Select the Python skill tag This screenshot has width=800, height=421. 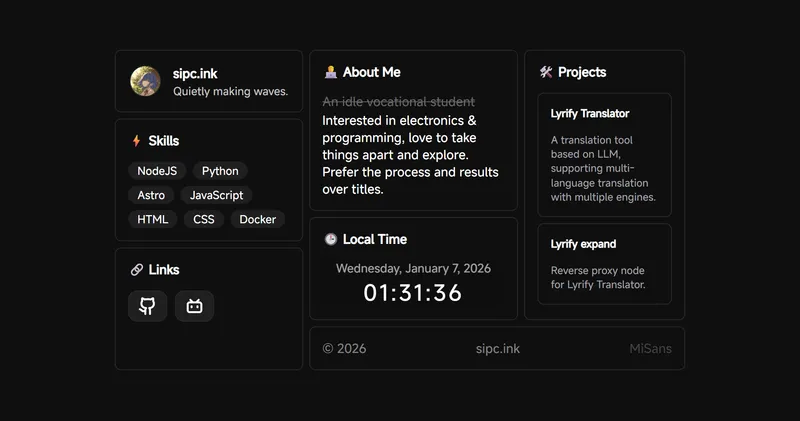(x=220, y=171)
